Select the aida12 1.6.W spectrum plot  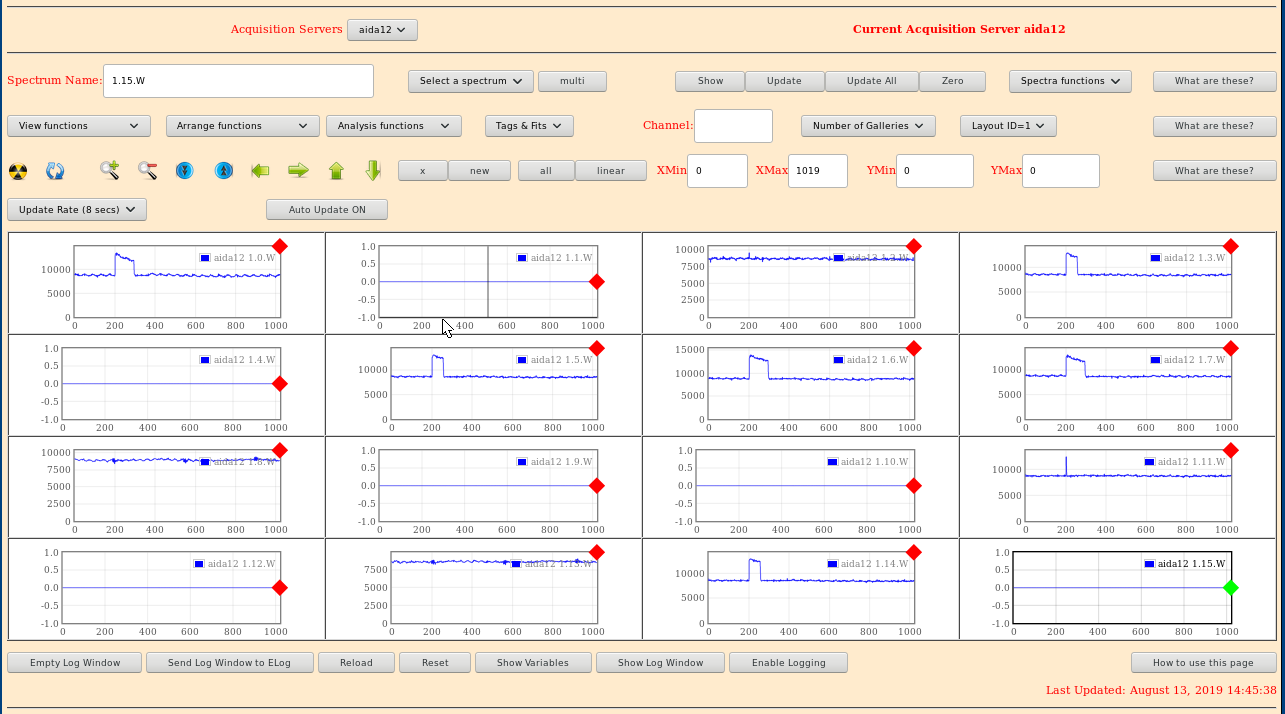coord(800,385)
